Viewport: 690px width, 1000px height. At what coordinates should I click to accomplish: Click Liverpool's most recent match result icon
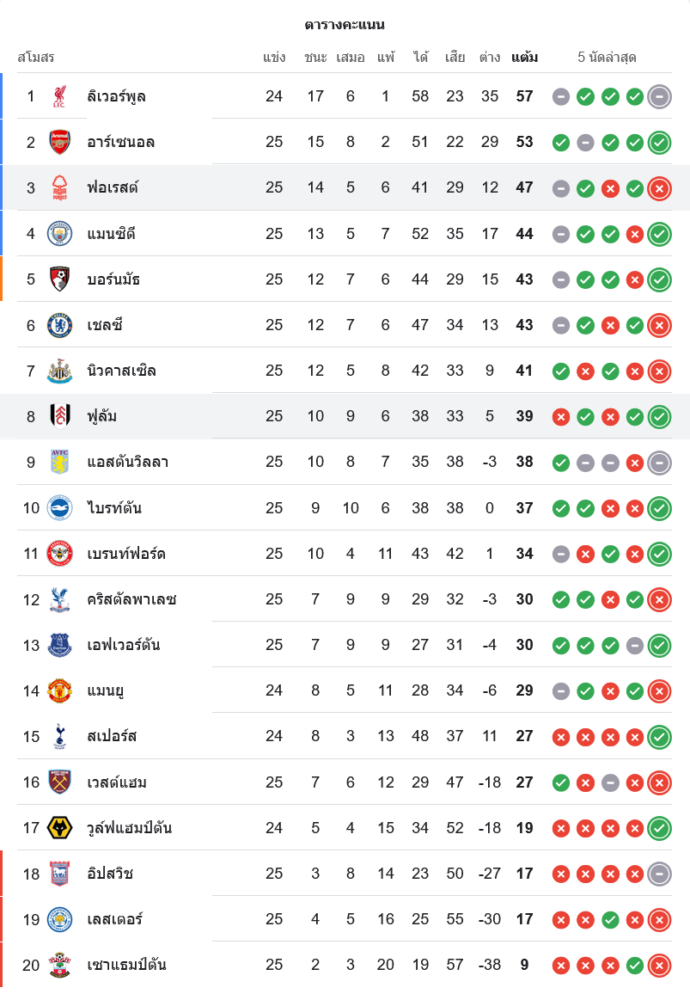pos(659,97)
